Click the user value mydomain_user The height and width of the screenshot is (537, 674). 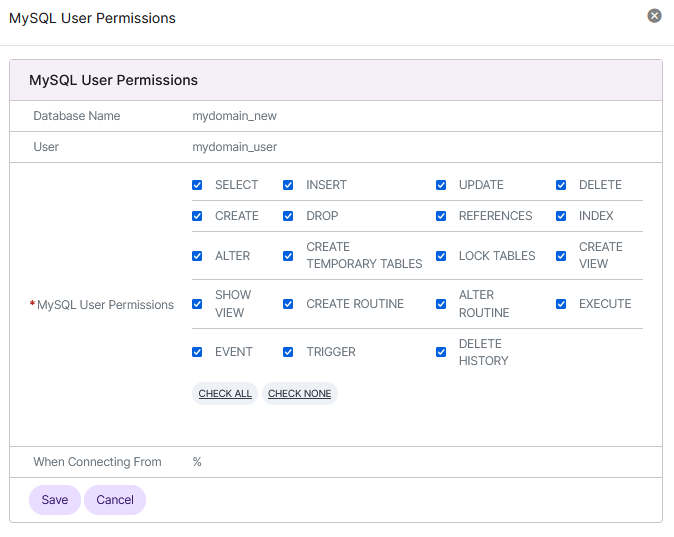pos(234,147)
